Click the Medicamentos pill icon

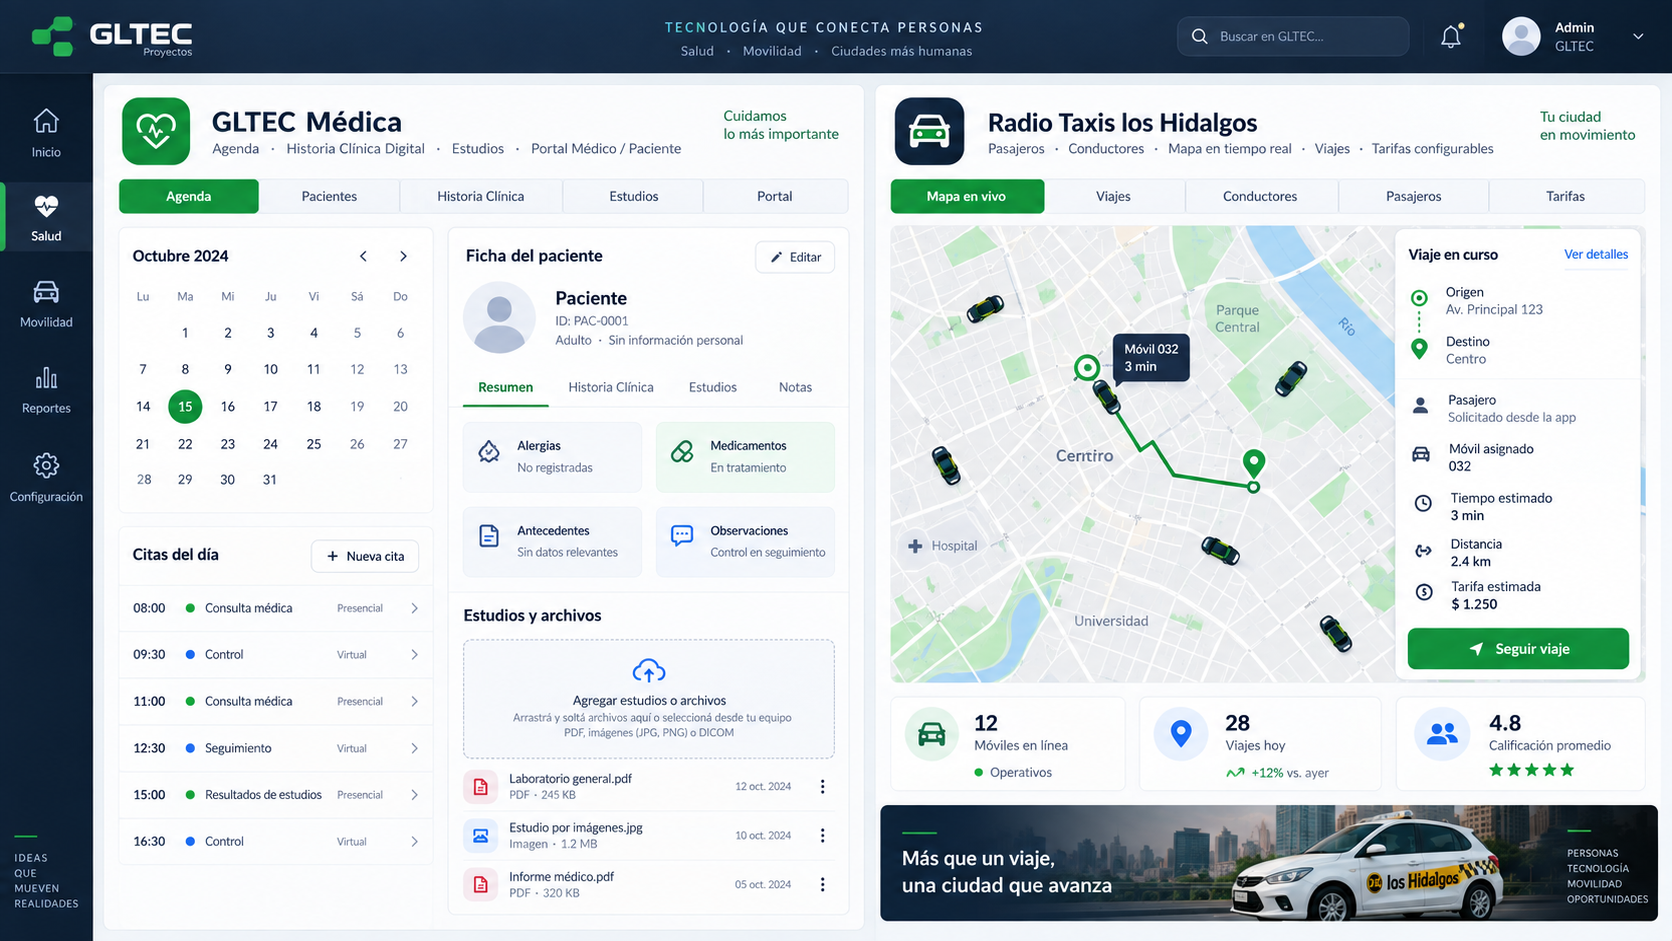pos(682,452)
